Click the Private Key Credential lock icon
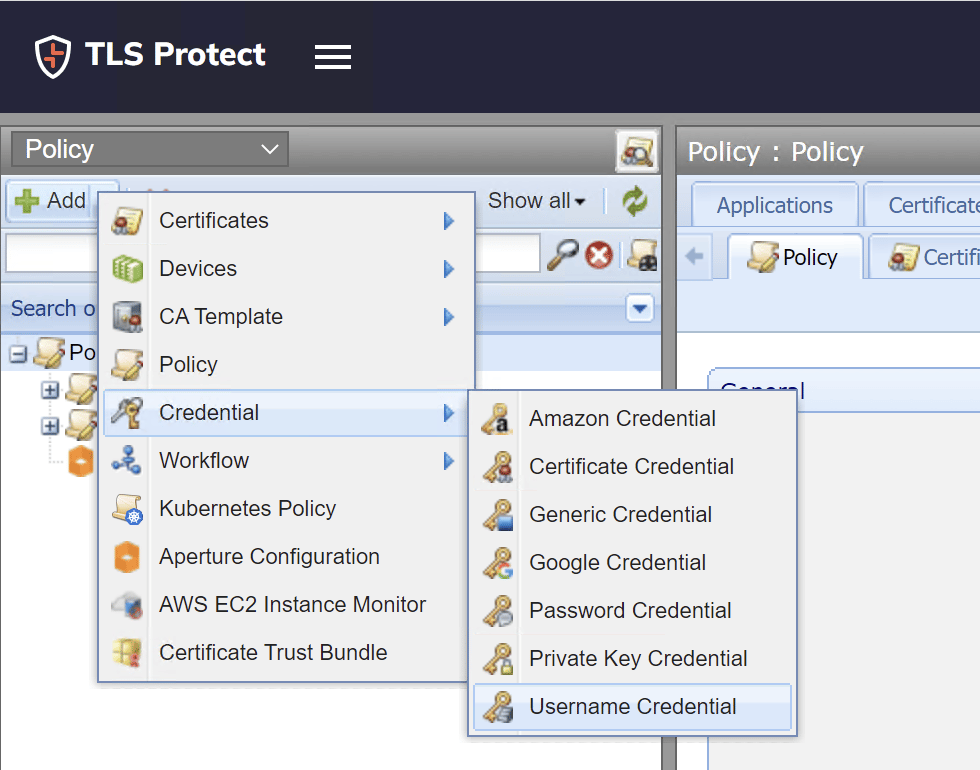Viewport: 980px width, 770px height. pos(498,659)
